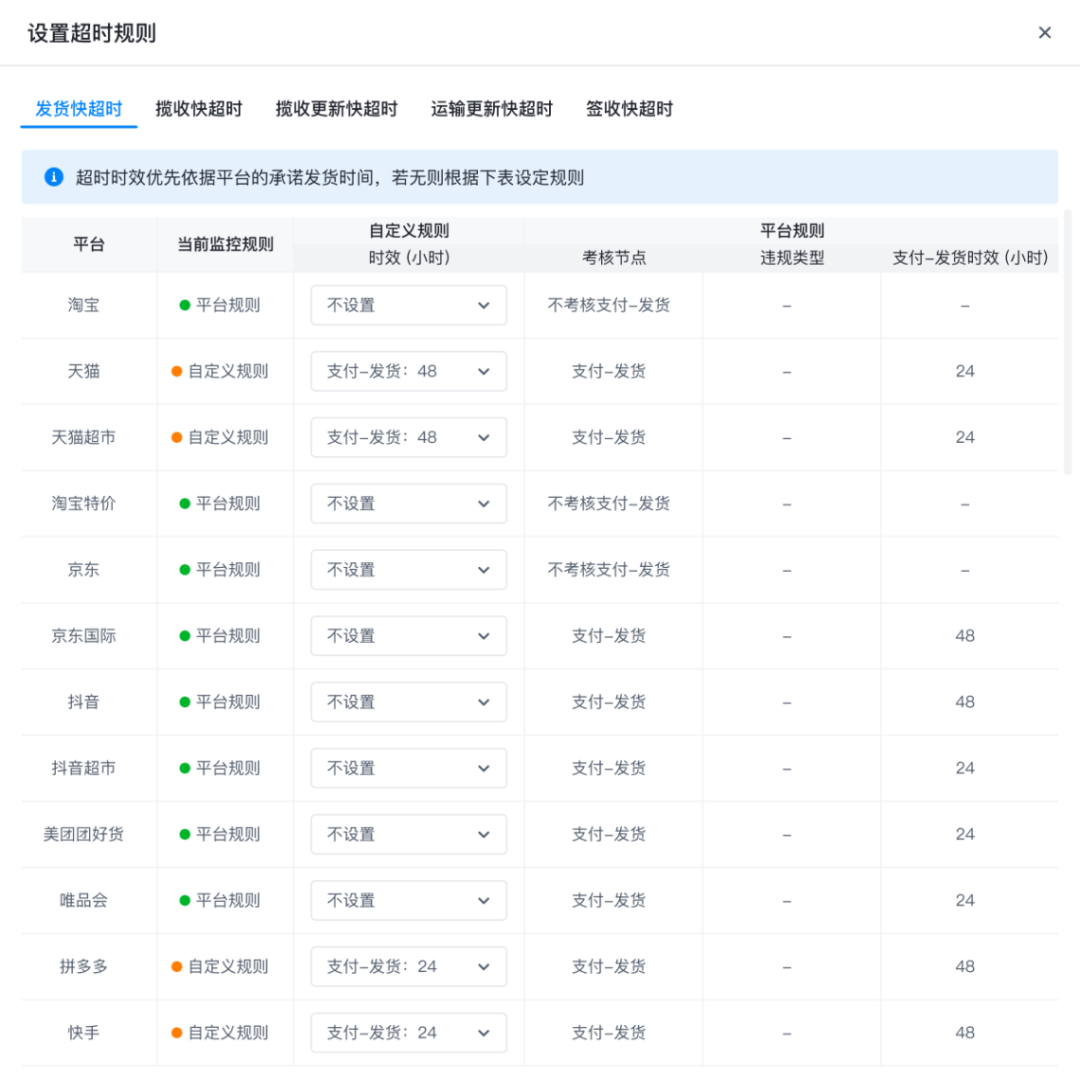Open the 抖音超市 row 时效 dropdown
Viewport: 1080px width, 1080px height.
pyautogui.click(x=408, y=768)
